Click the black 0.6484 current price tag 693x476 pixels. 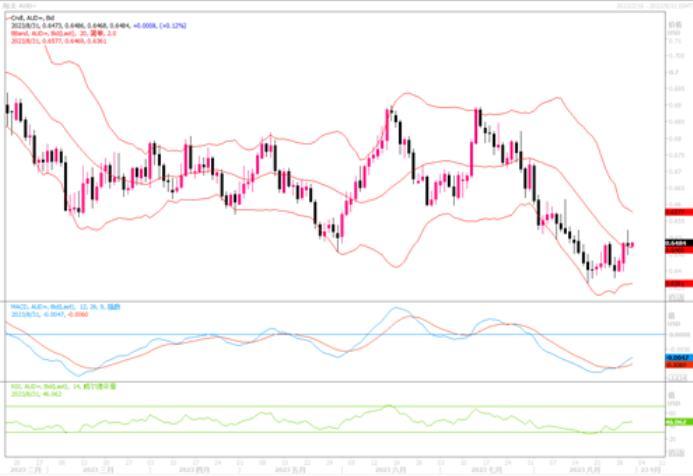(x=678, y=243)
